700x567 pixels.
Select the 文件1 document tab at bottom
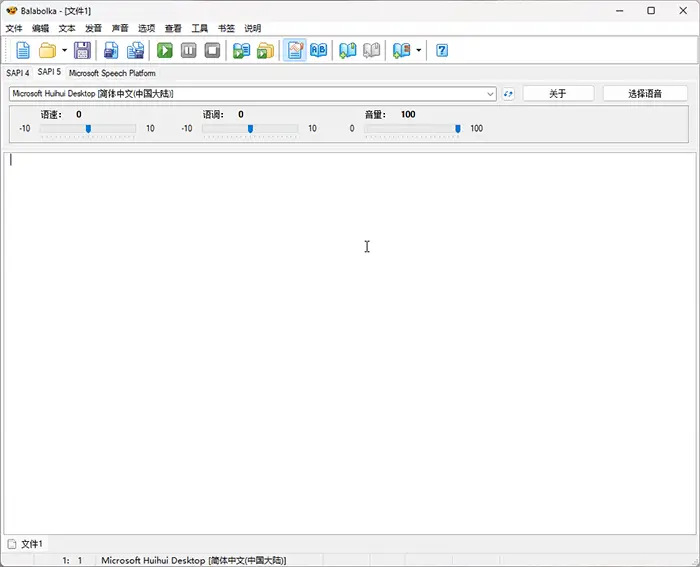(25, 544)
